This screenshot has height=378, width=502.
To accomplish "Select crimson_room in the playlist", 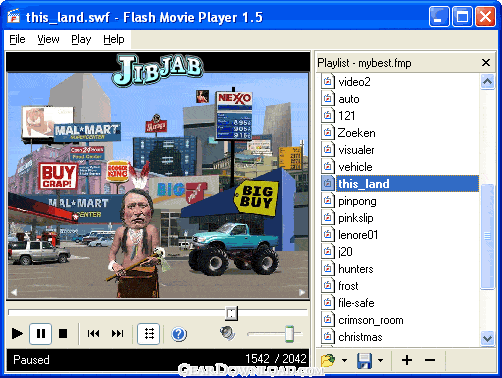I will coord(399,320).
